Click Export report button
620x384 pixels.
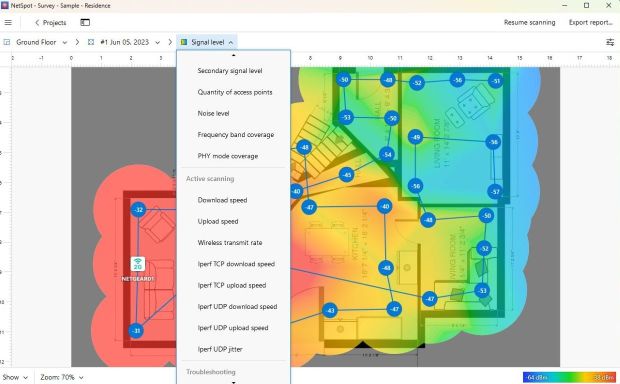(590, 23)
